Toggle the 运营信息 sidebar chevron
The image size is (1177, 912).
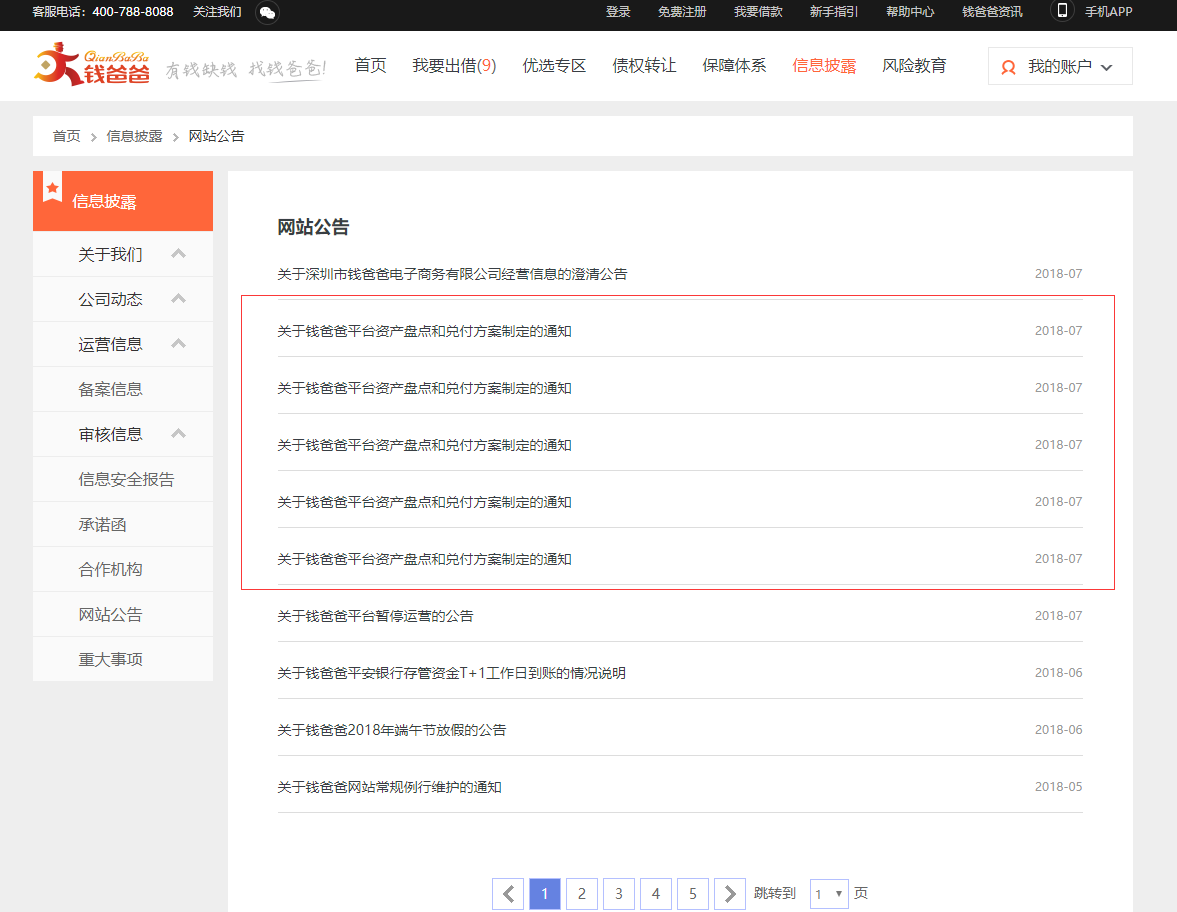click(x=179, y=344)
